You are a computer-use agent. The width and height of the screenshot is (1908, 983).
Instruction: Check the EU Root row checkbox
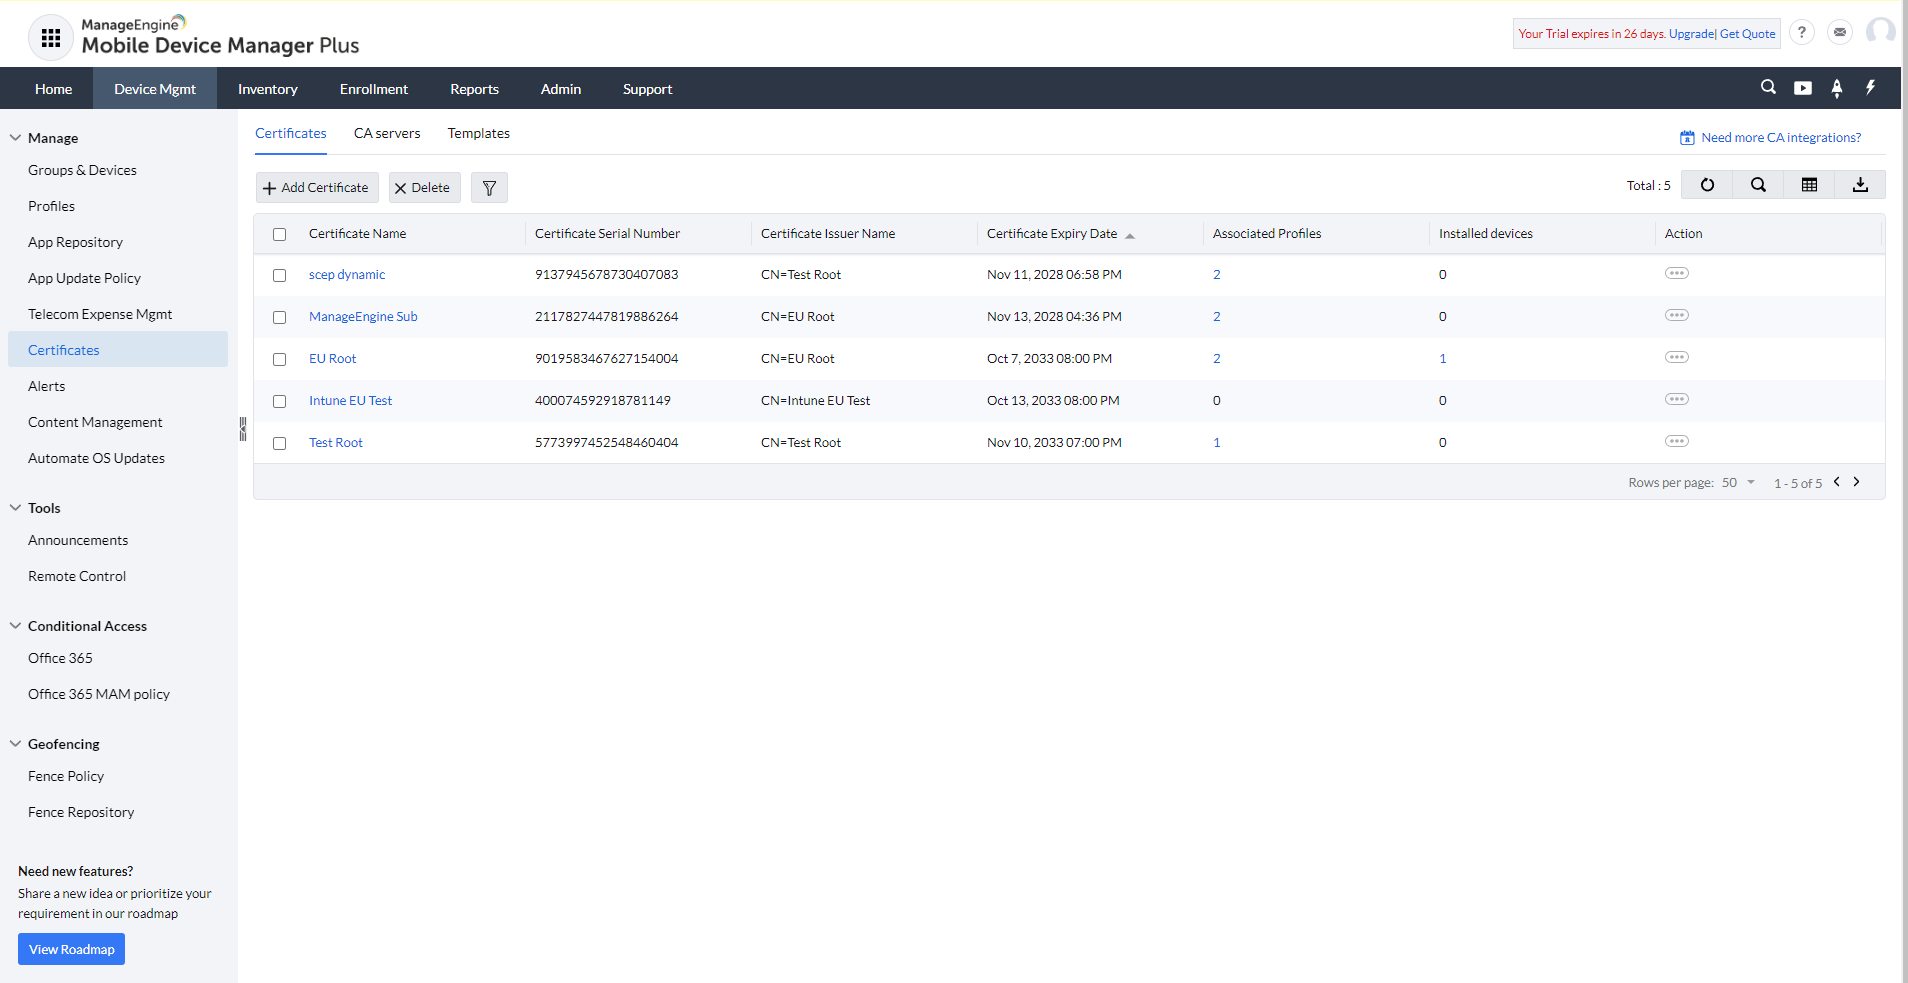[280, 359]
